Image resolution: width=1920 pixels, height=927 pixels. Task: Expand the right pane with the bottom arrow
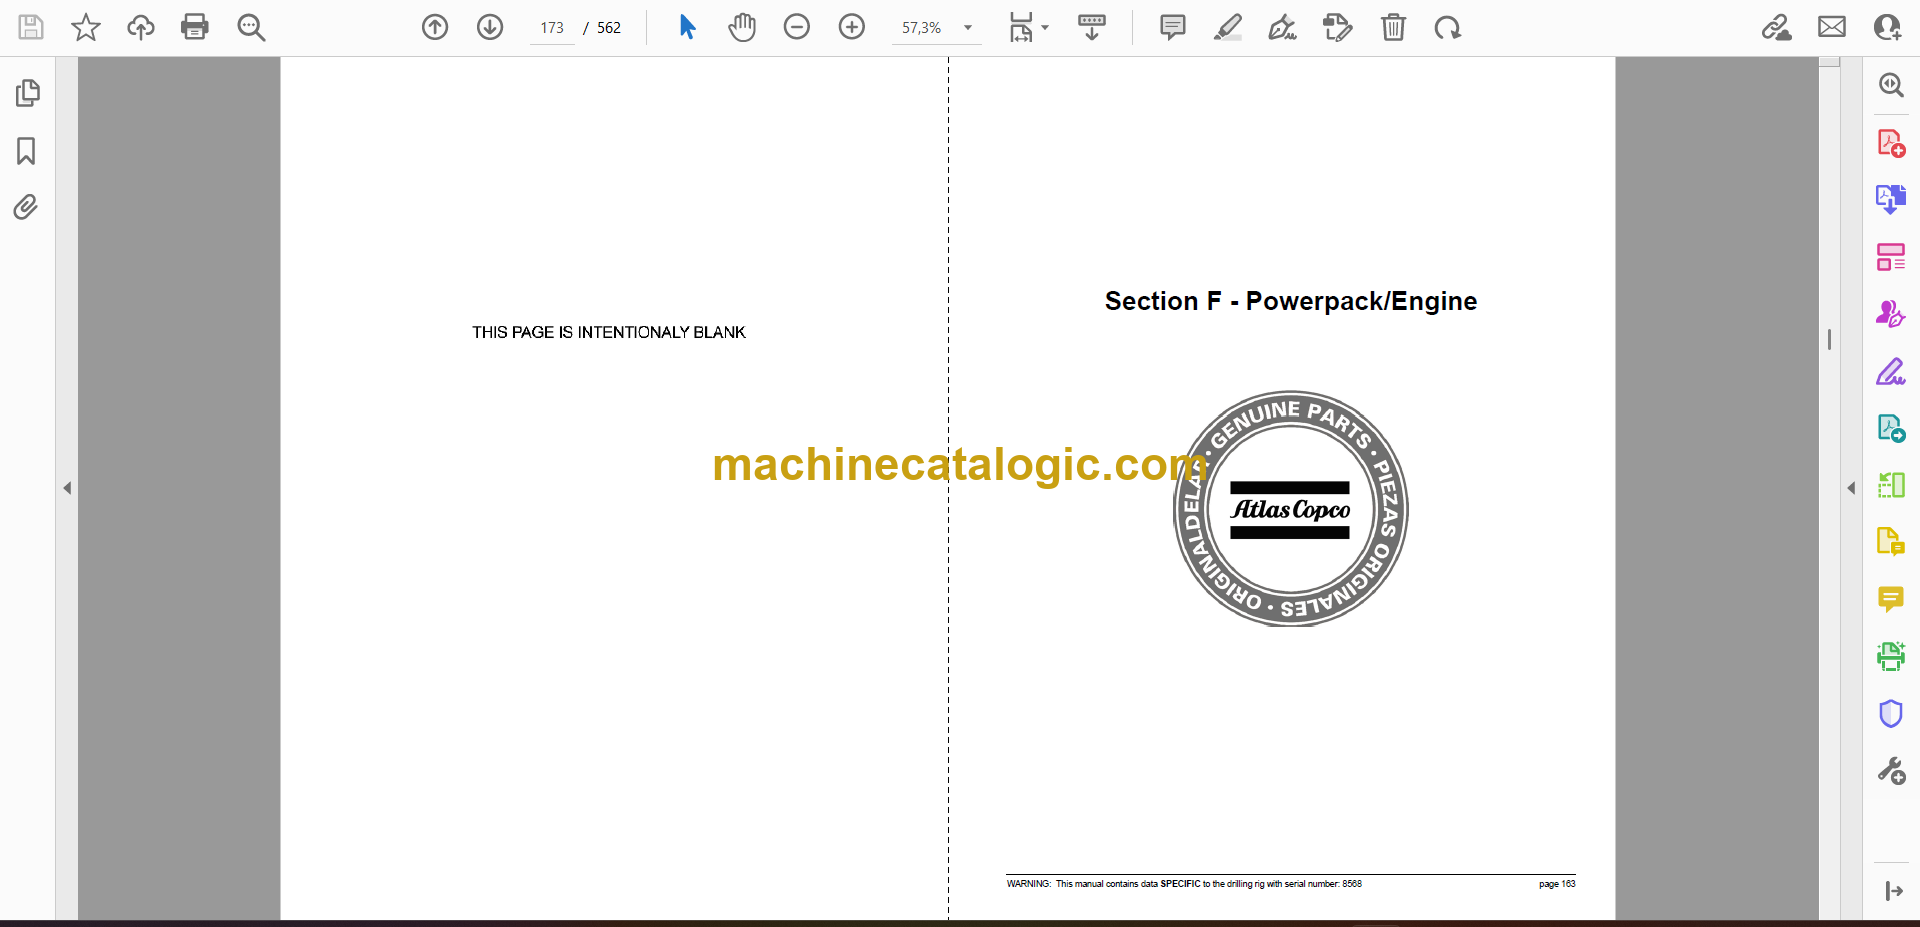tap(1894, 891)
